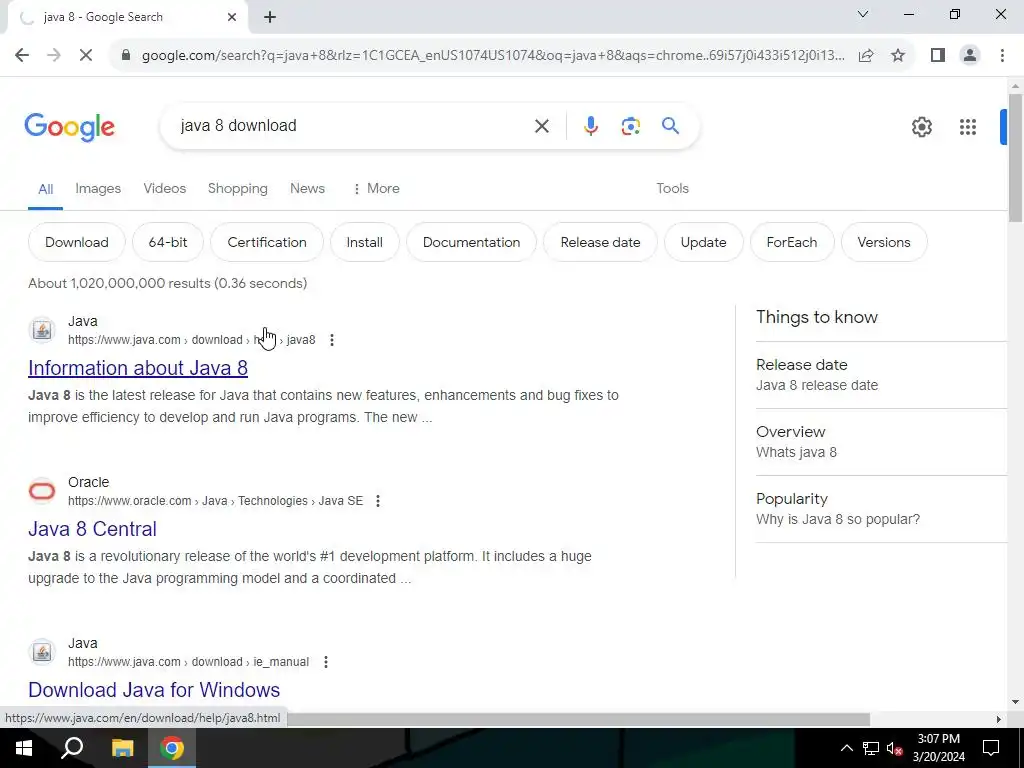Click the Java favicon of the first result

tap(42, 330)
